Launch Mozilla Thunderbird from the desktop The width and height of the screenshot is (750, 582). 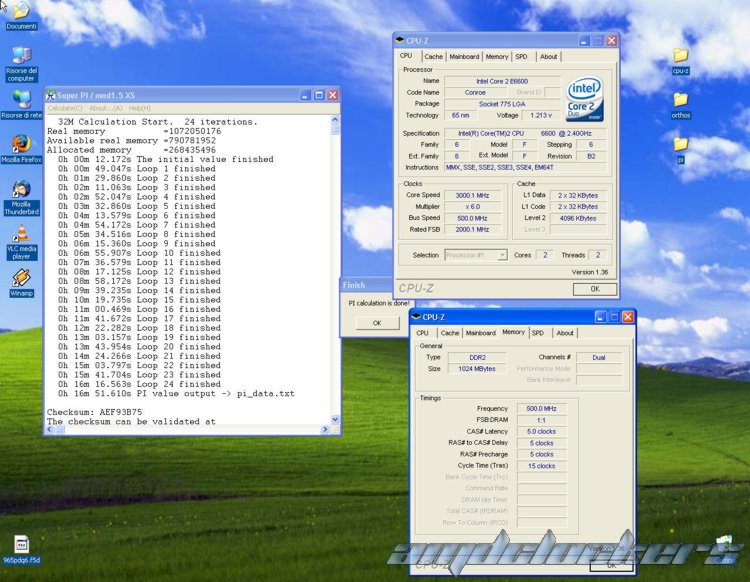click(20, 189)
